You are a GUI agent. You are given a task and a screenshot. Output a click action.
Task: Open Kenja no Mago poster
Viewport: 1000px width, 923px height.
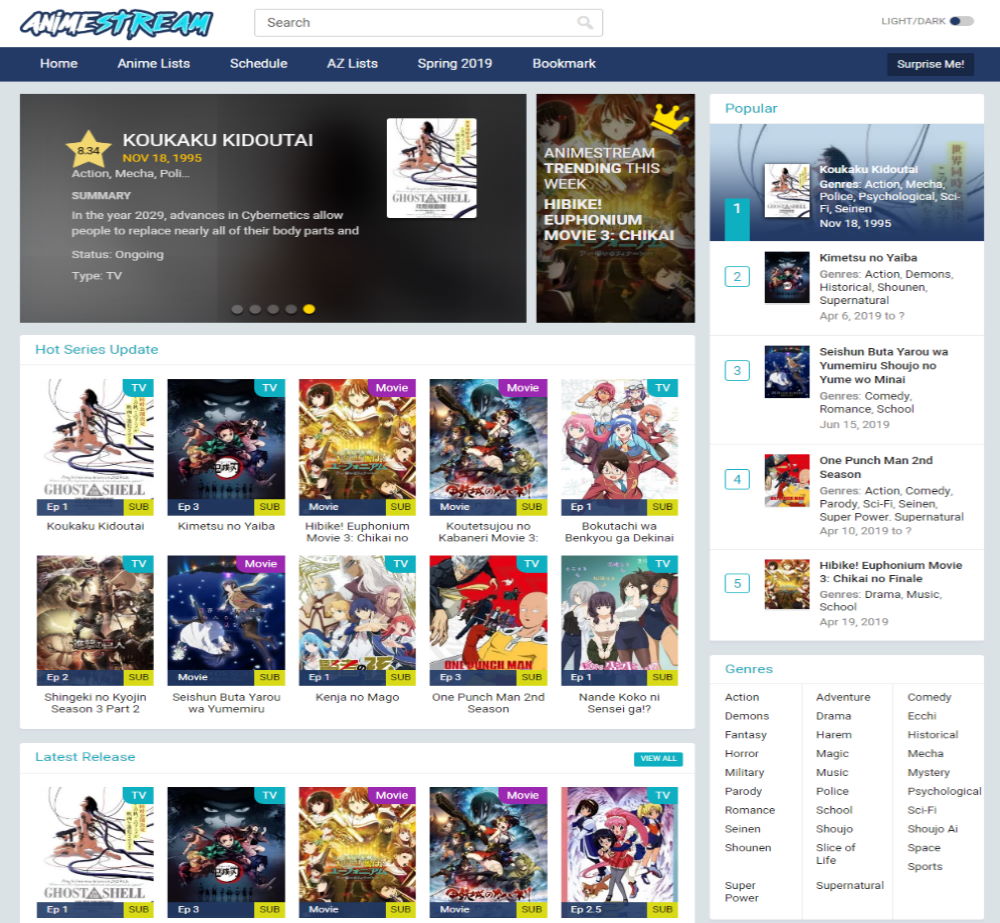pos(357,621)
